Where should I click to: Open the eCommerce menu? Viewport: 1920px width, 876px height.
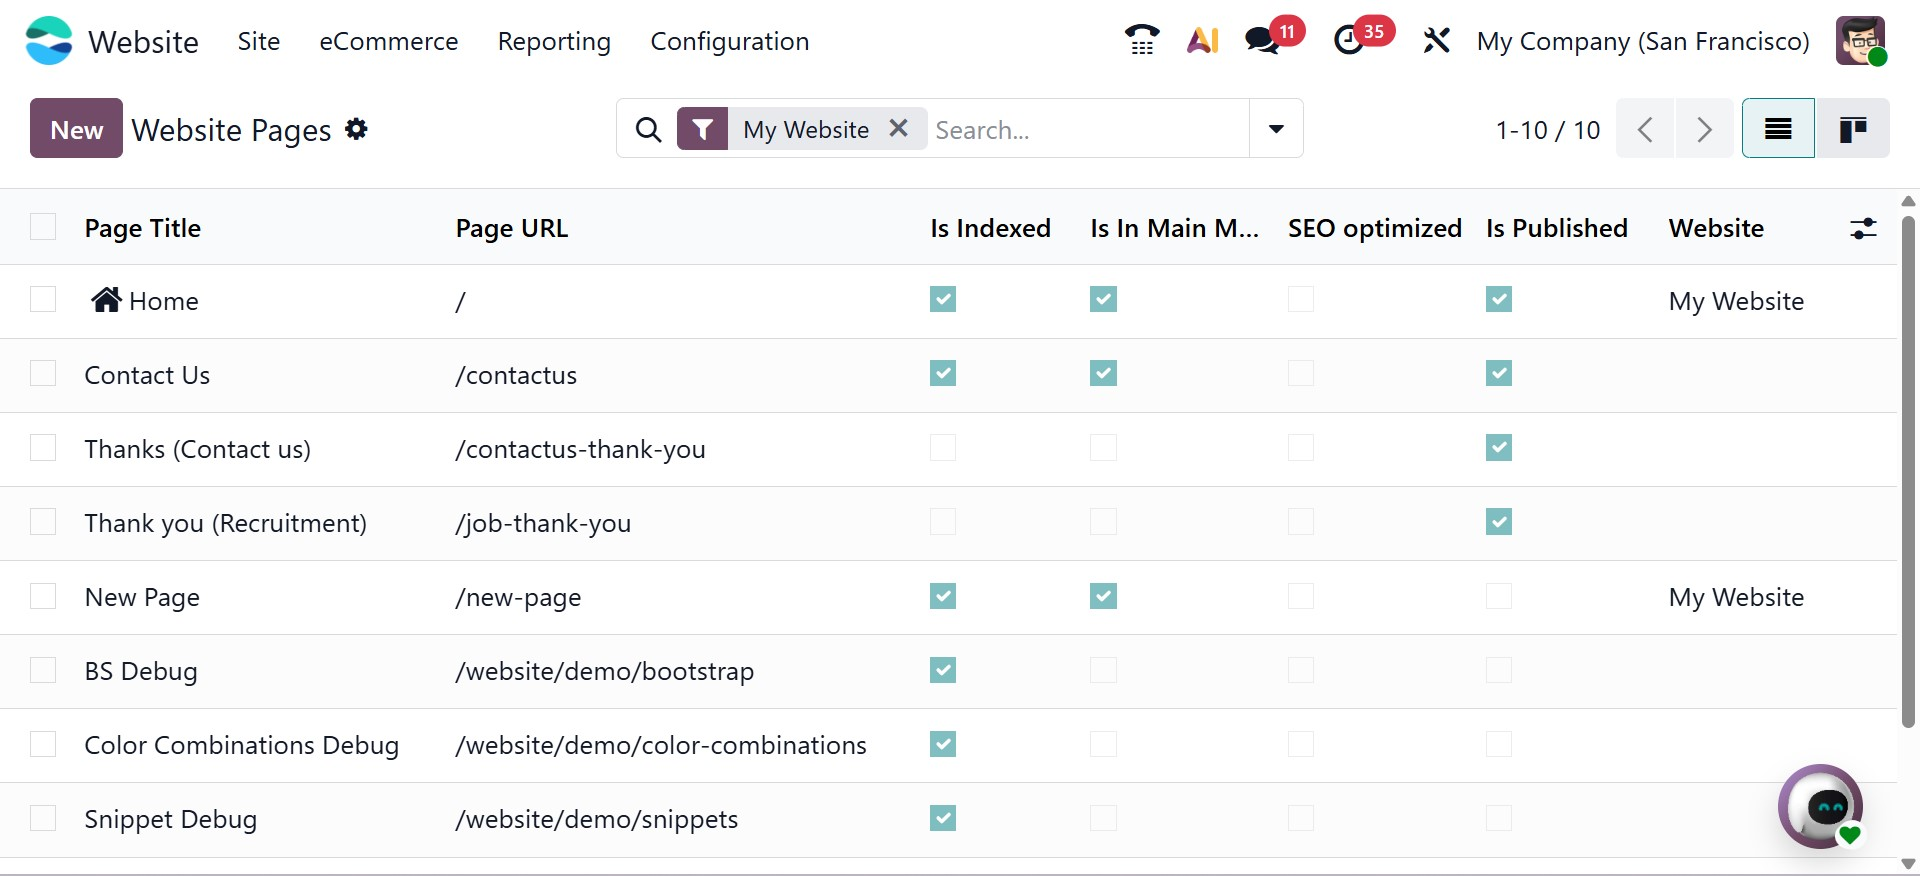click(x=388, y=41)
